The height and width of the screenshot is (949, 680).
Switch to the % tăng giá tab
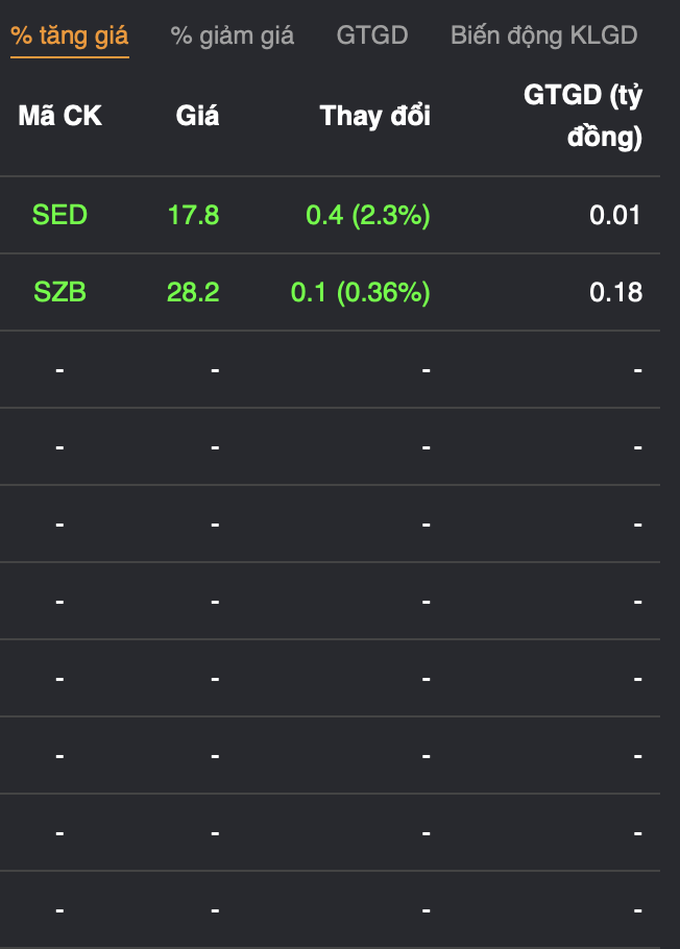[70, 36]
